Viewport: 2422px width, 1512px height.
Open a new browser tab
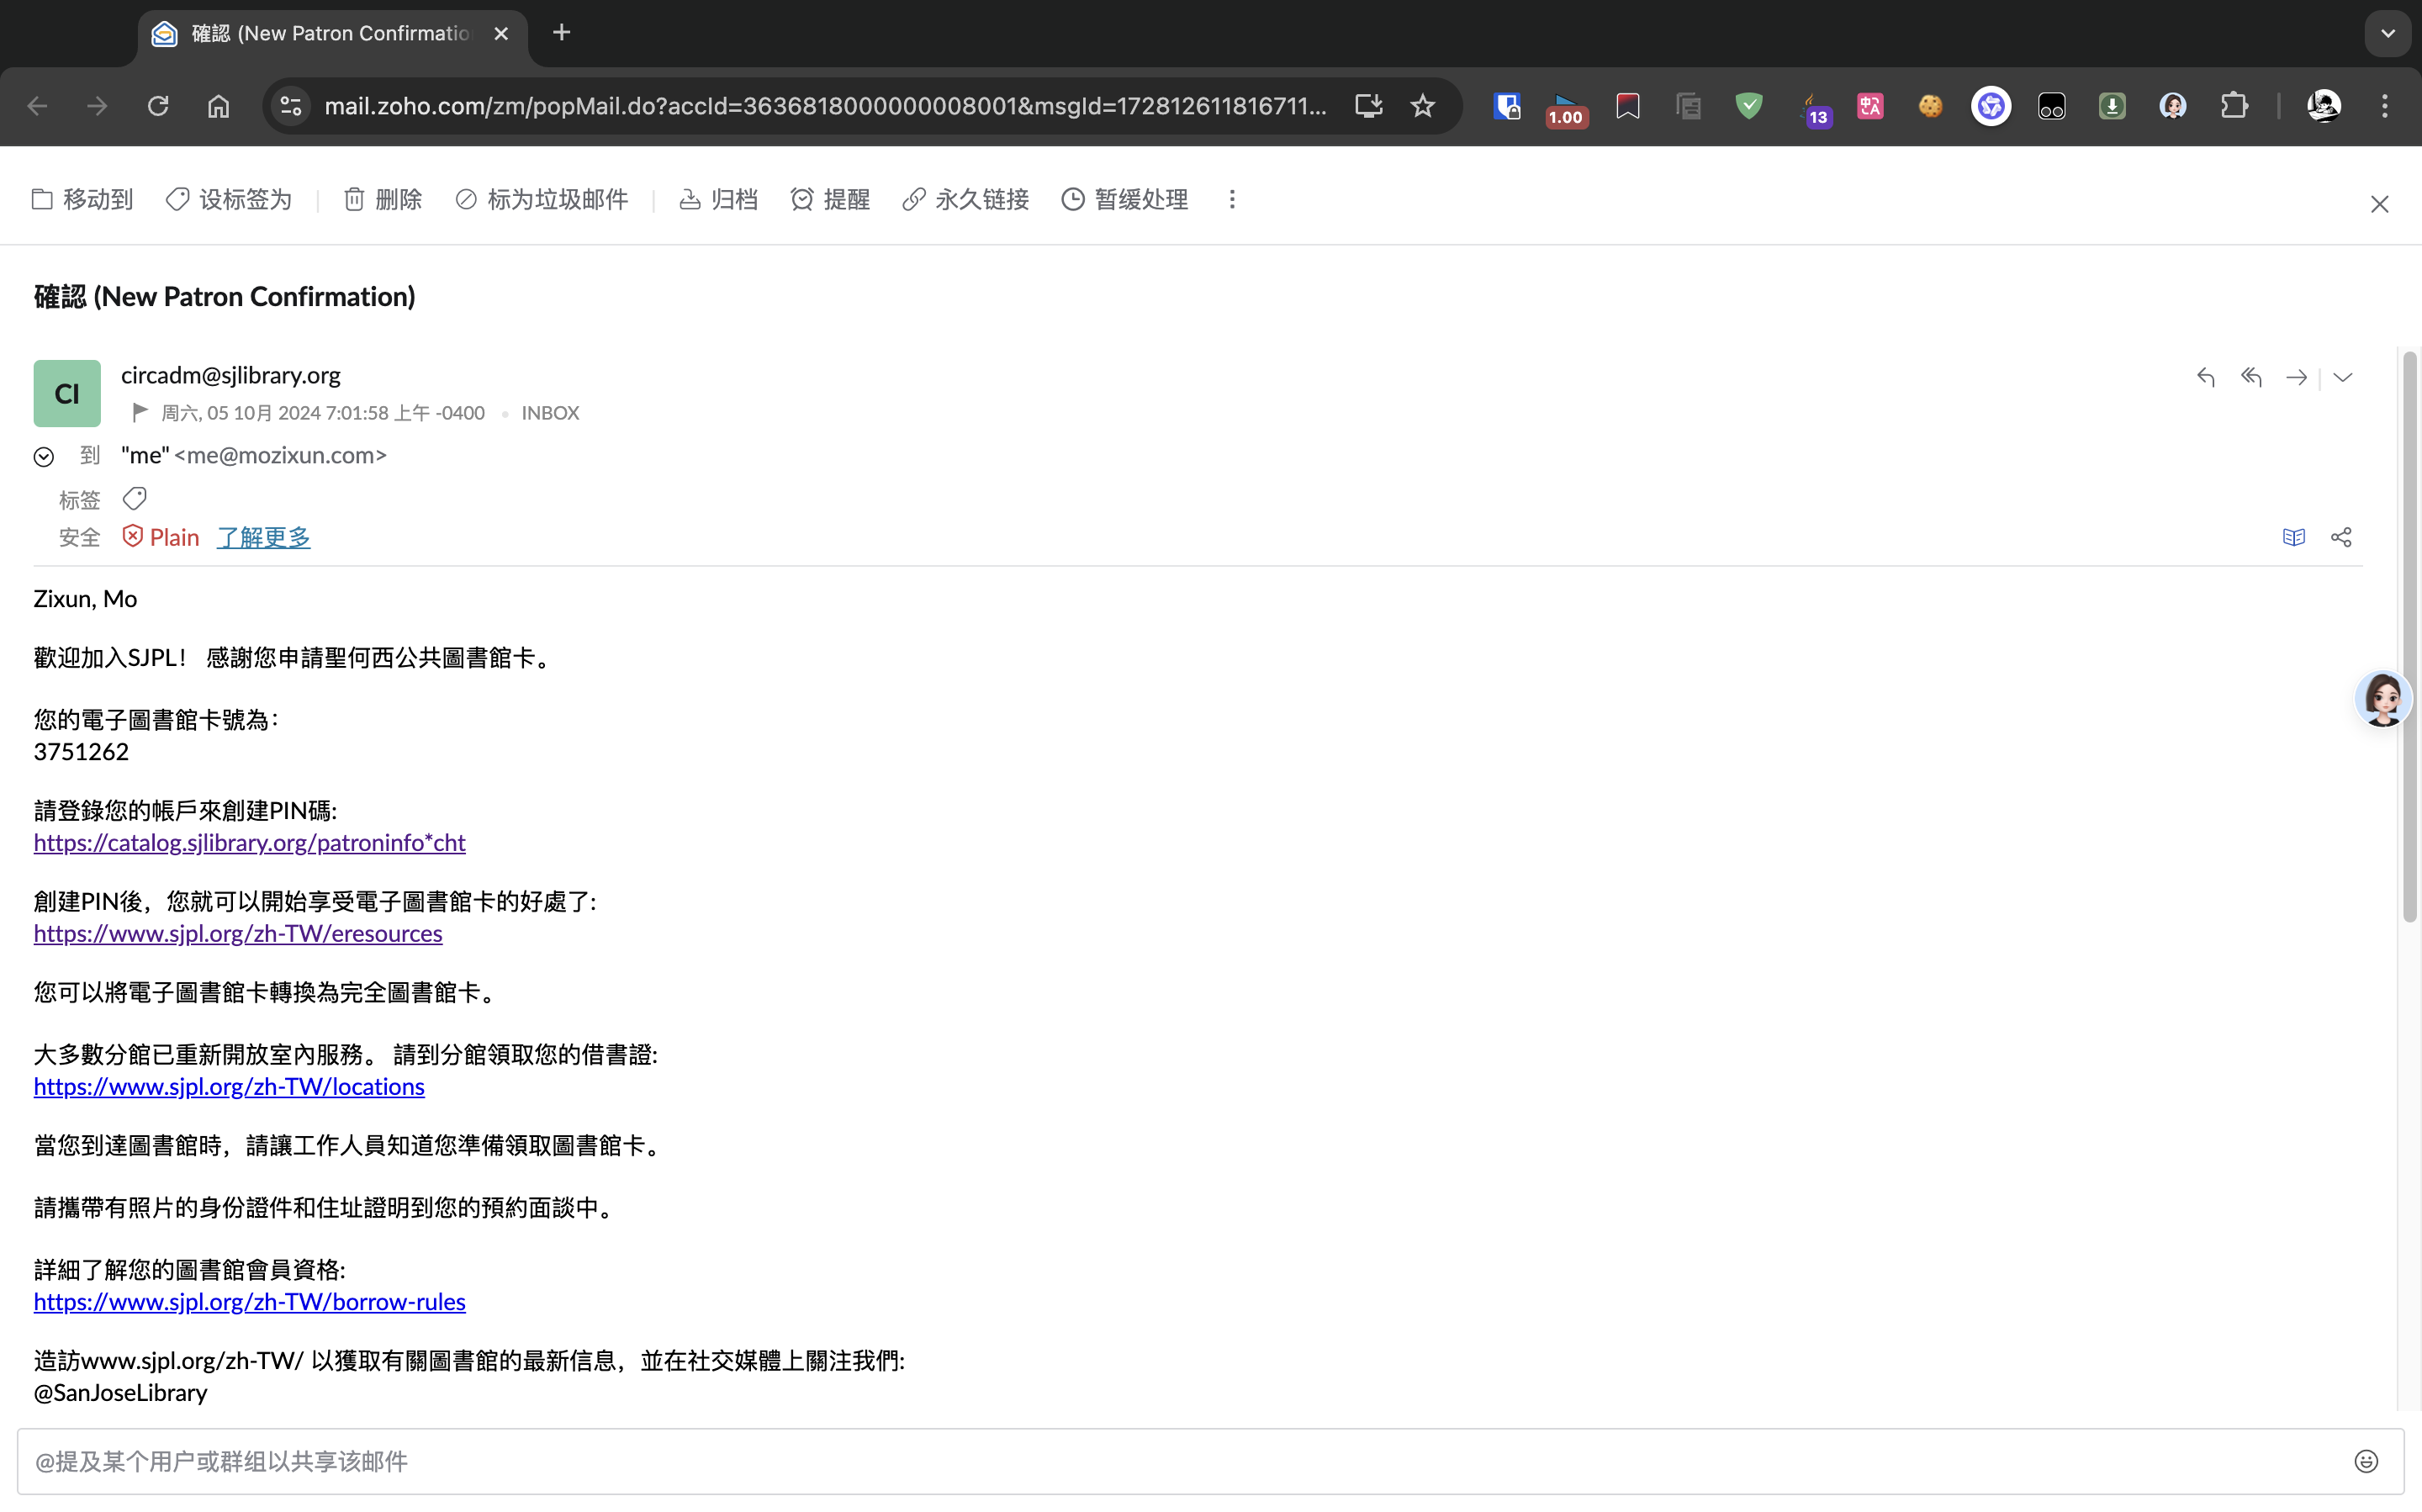[562, 33]
